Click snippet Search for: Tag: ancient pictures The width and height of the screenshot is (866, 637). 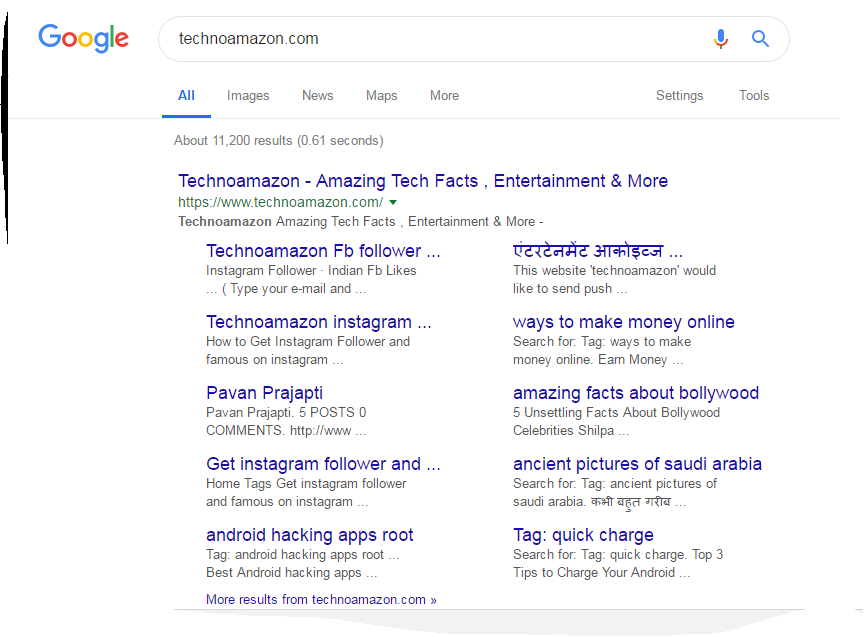615,483
